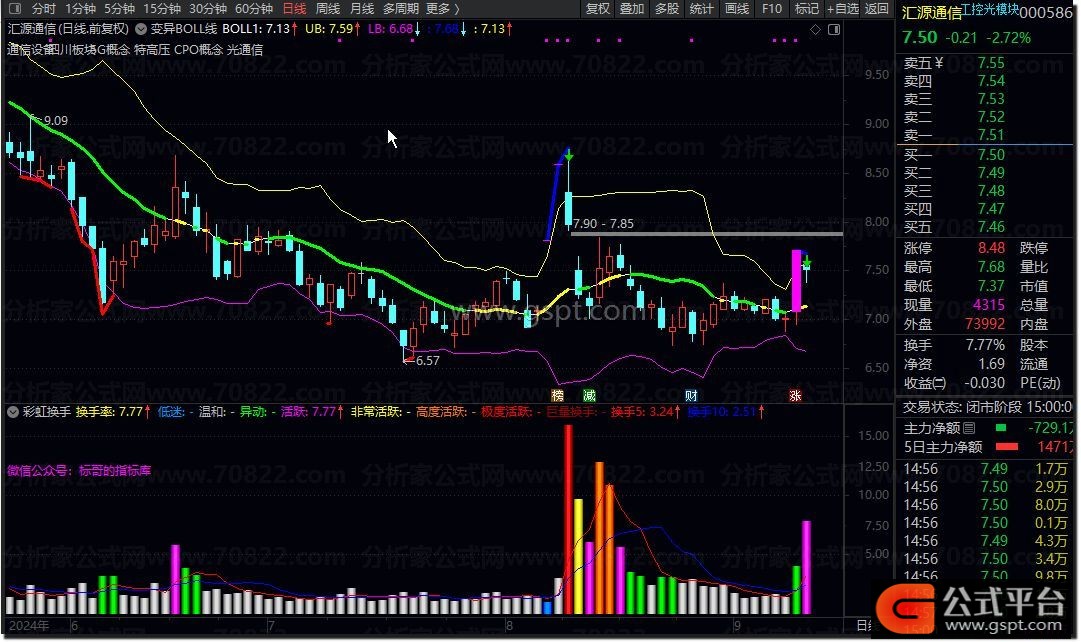Toggle the side panel icon in chart header
The width and height of the screenshot is (1081, 642).
coord(834,30)
